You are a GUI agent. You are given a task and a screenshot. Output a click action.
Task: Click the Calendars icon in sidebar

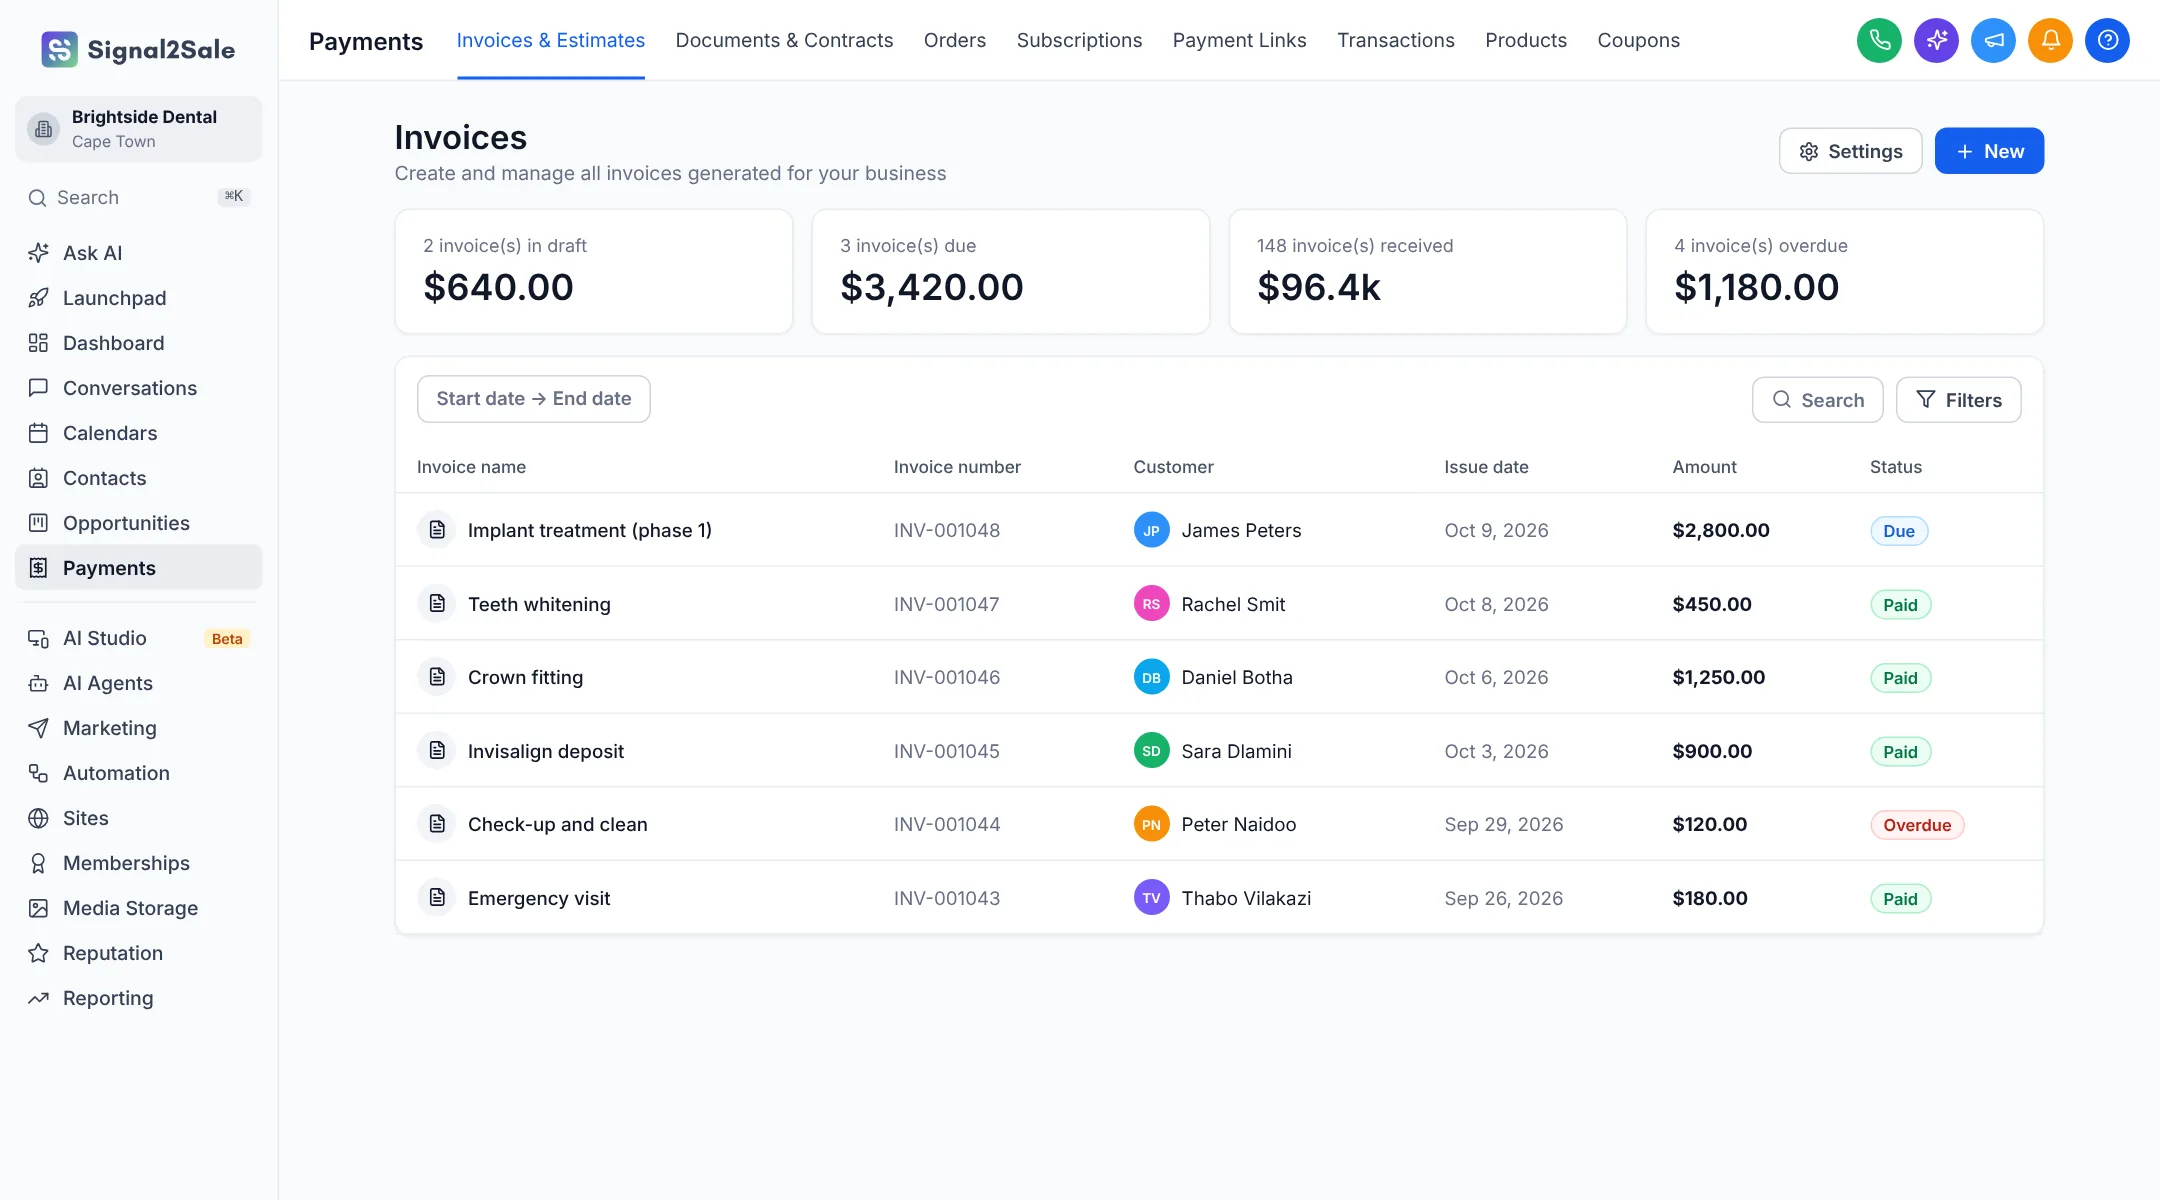click(38, 433)
